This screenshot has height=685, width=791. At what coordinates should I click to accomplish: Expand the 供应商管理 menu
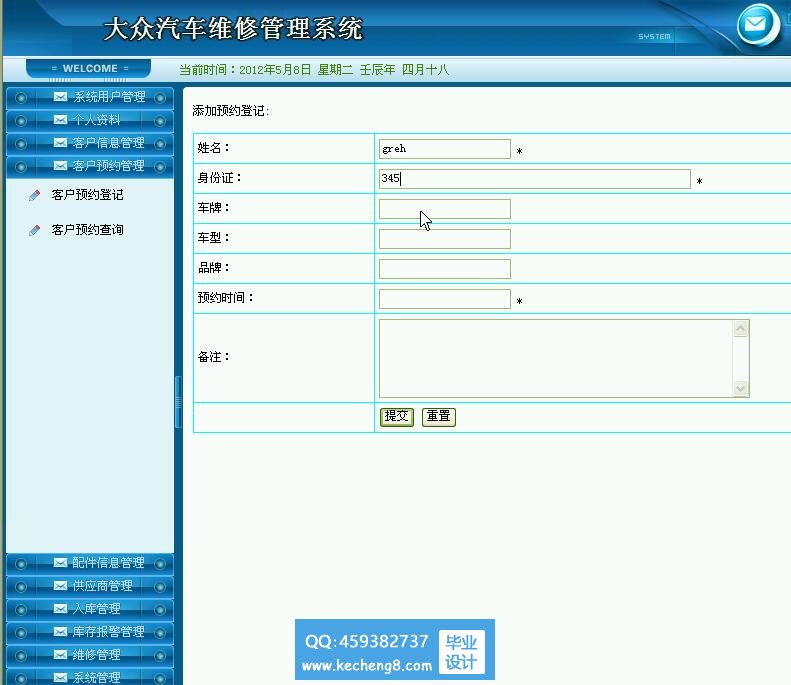tap(90, 587)
